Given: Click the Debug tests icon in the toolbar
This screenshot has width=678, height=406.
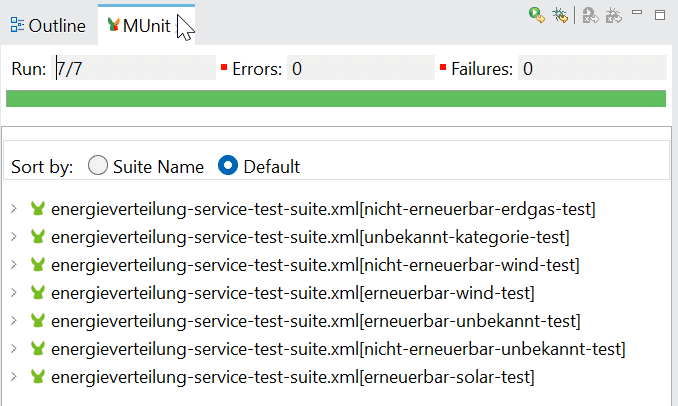Looking at the screenshot, I should [x=560, y=15].
